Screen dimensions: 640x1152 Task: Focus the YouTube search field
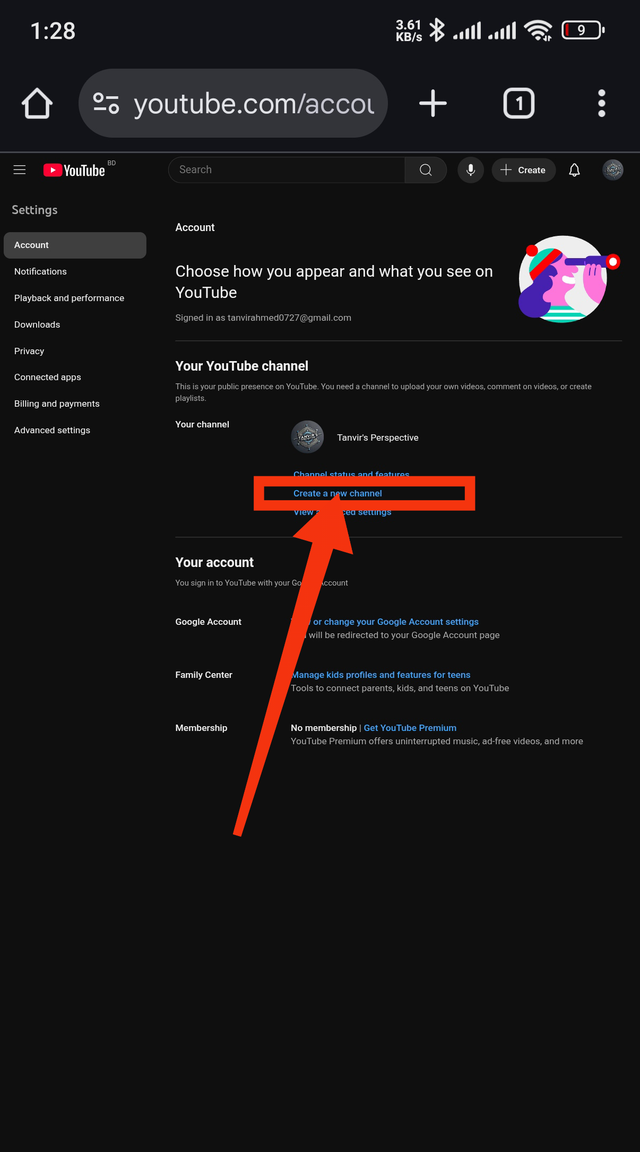(x=287, y=170)
